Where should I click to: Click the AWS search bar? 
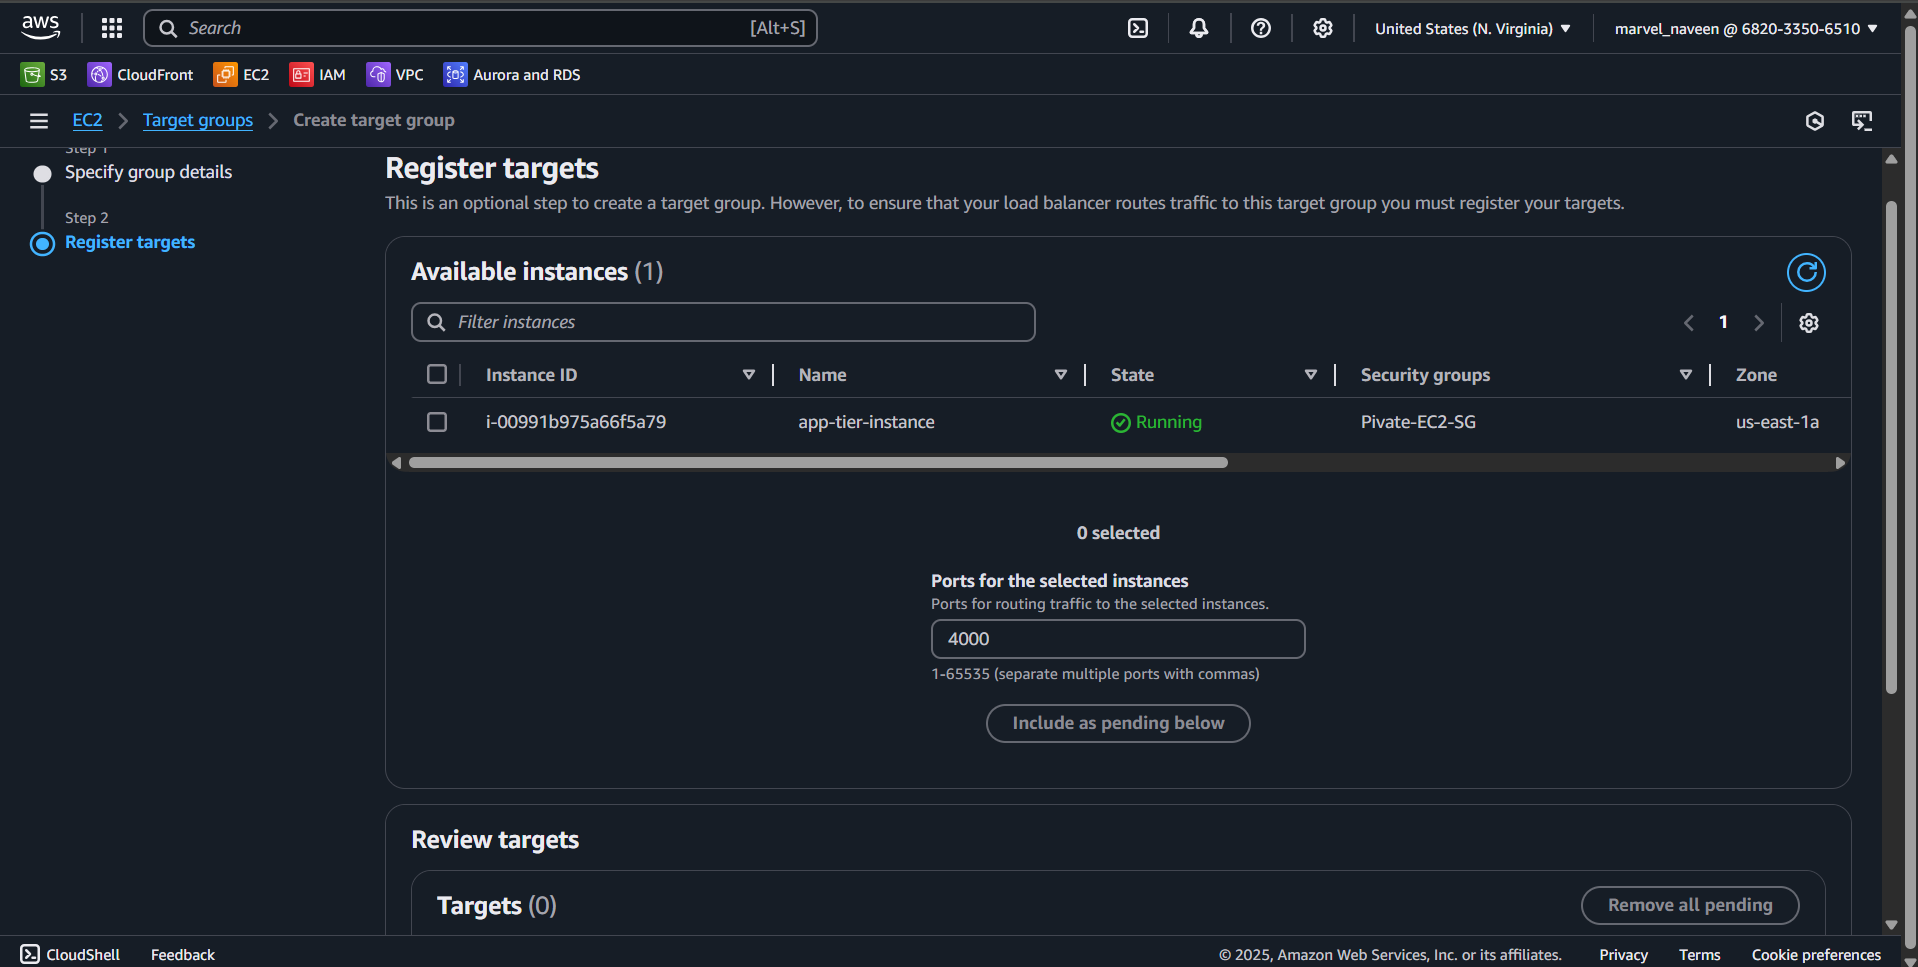[x=480, y=28]
